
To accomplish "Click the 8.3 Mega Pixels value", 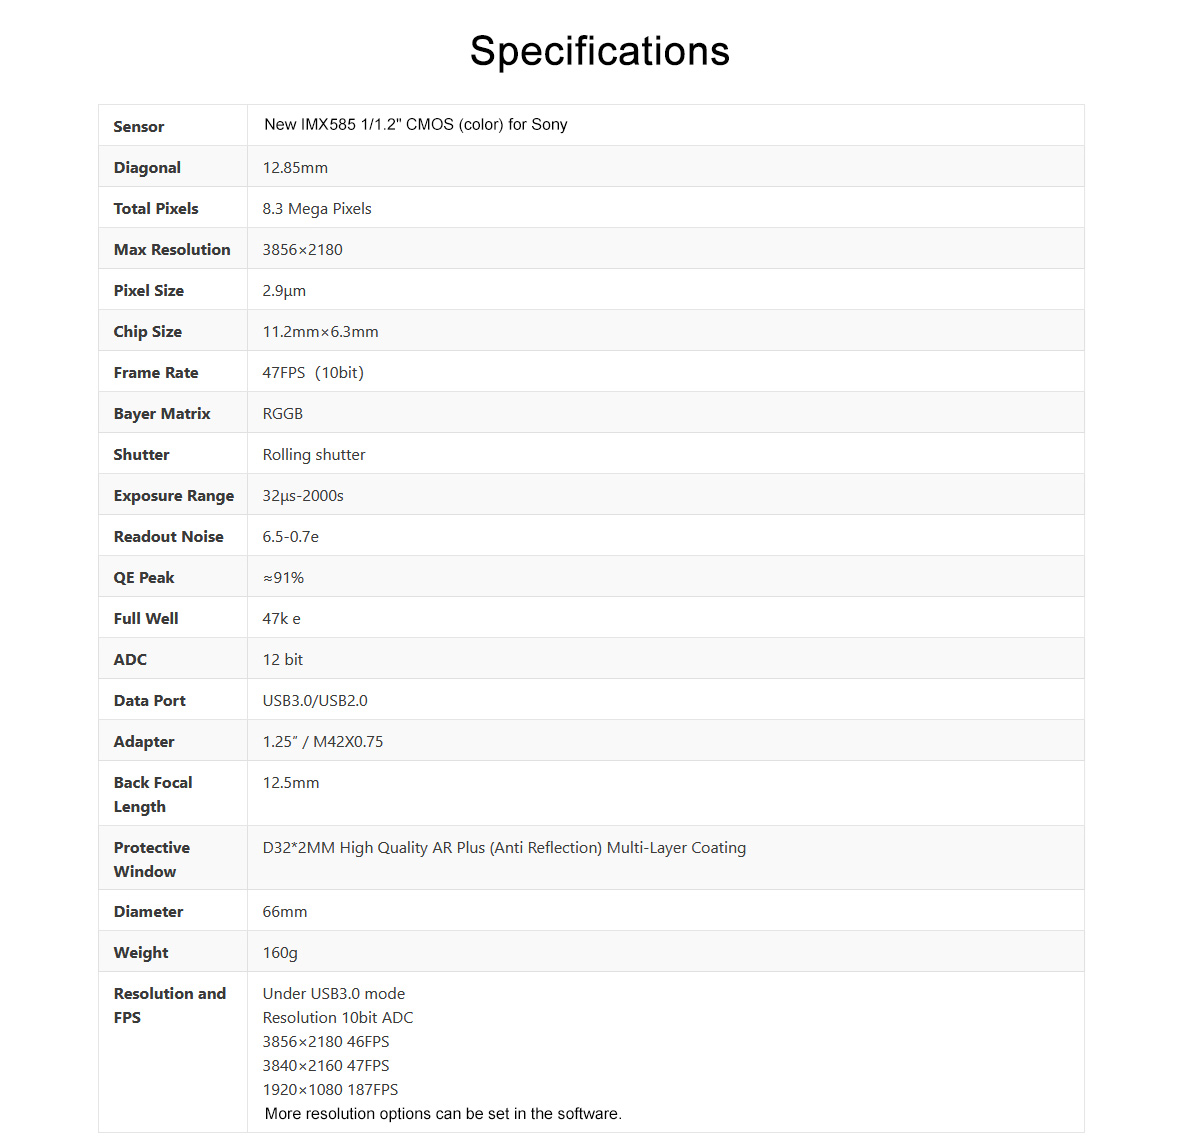I will (x=317, y=209).
